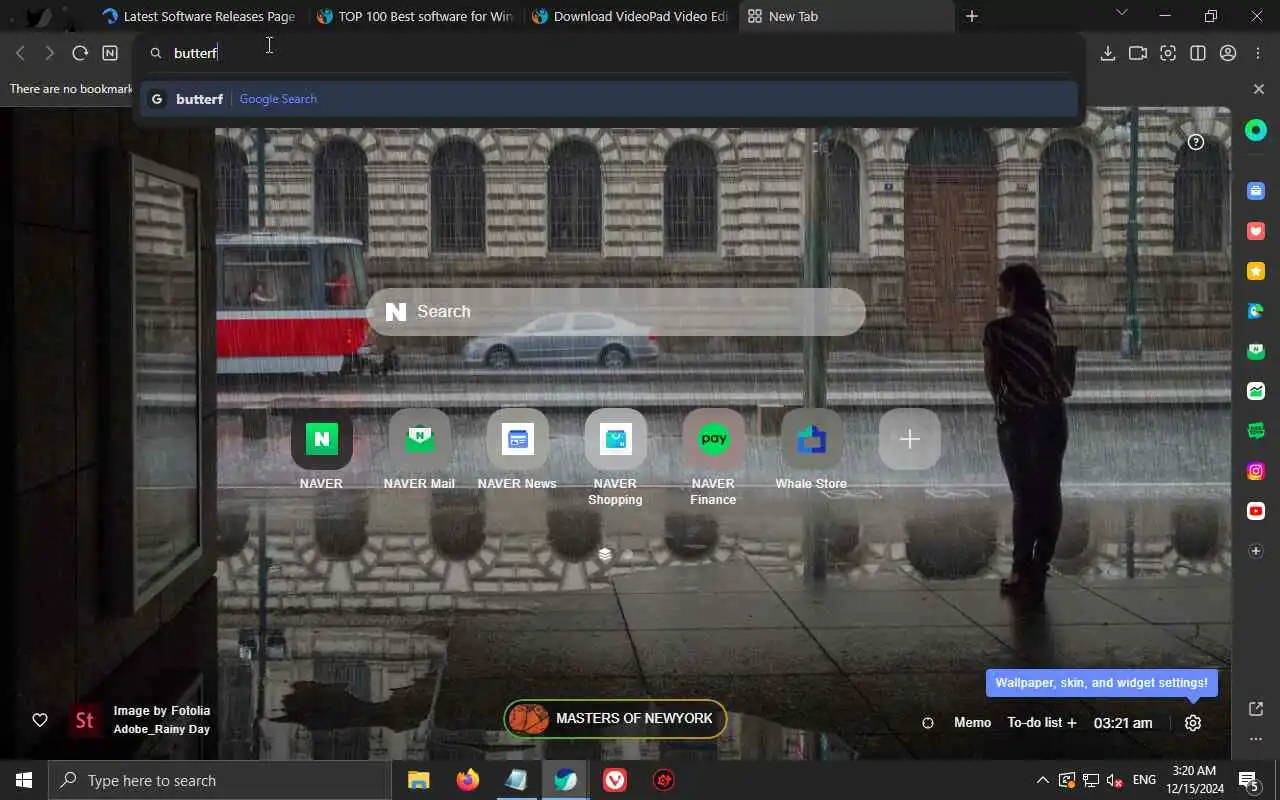Switch to TOP 100 Best software tab
This screenshot has width=1280, height=800.
pyautogui.click(x=414, y=16)
